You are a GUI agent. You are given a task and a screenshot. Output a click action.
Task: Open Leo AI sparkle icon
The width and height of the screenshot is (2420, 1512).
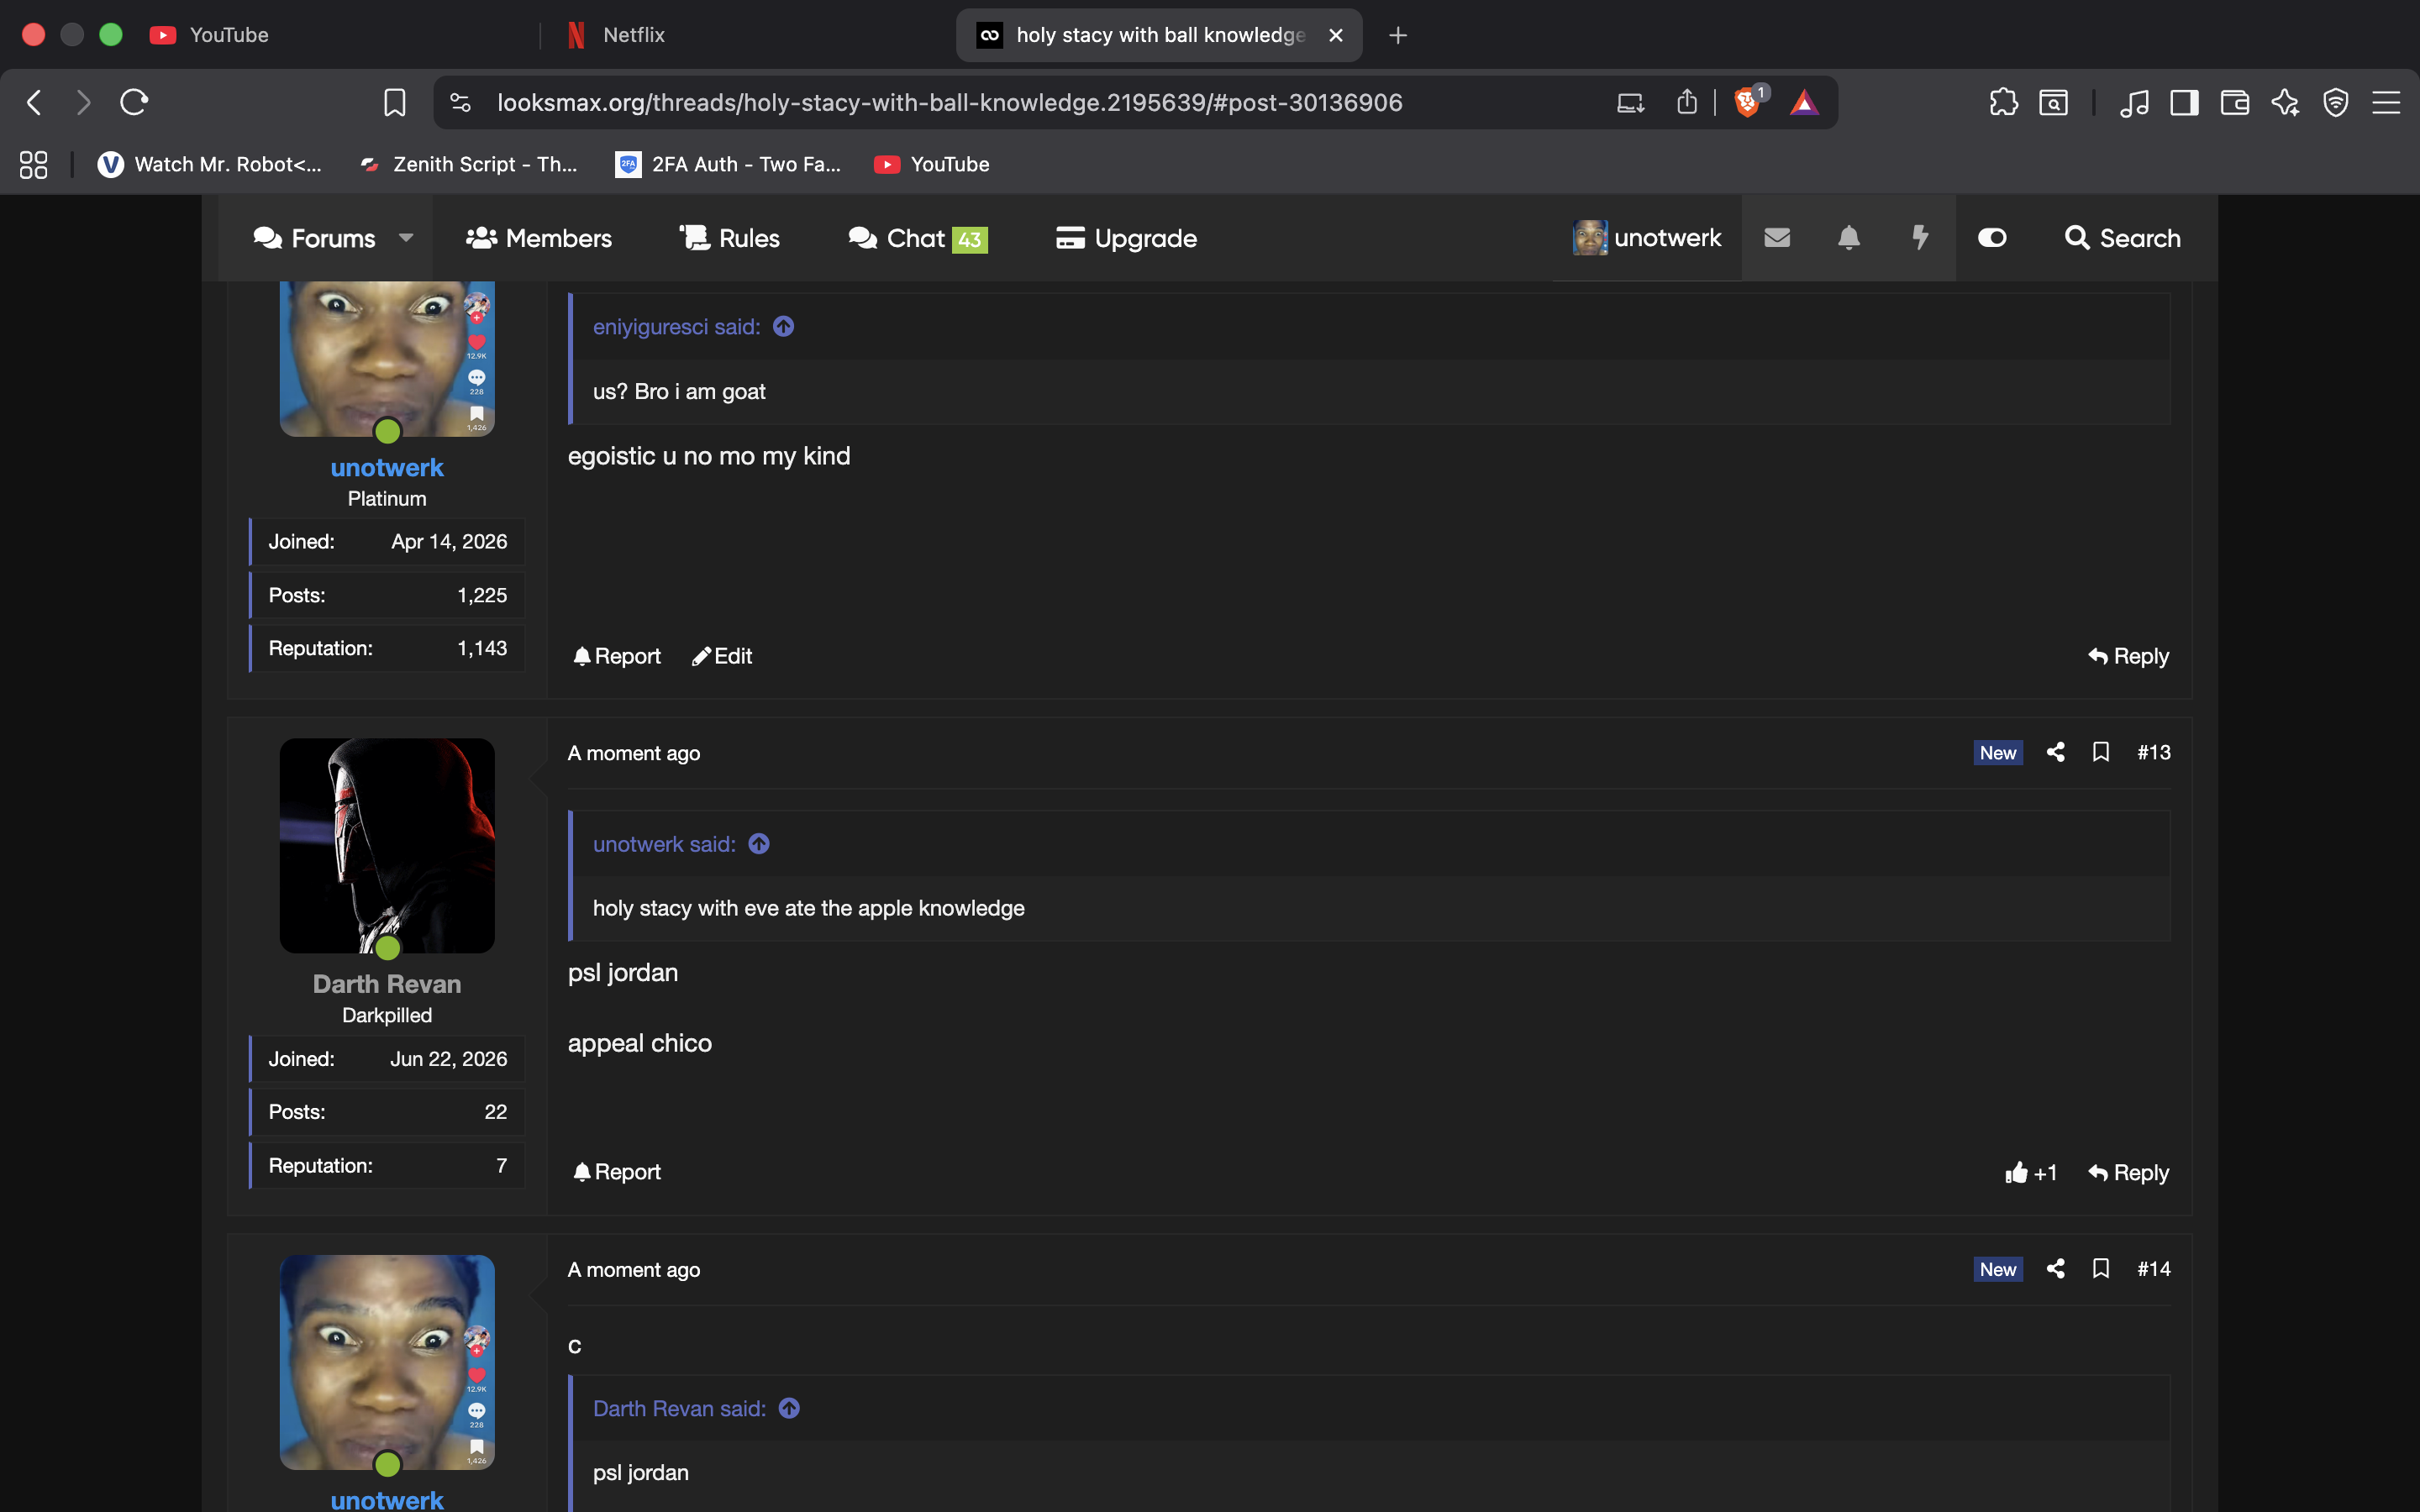click(x=2285, y=102)
